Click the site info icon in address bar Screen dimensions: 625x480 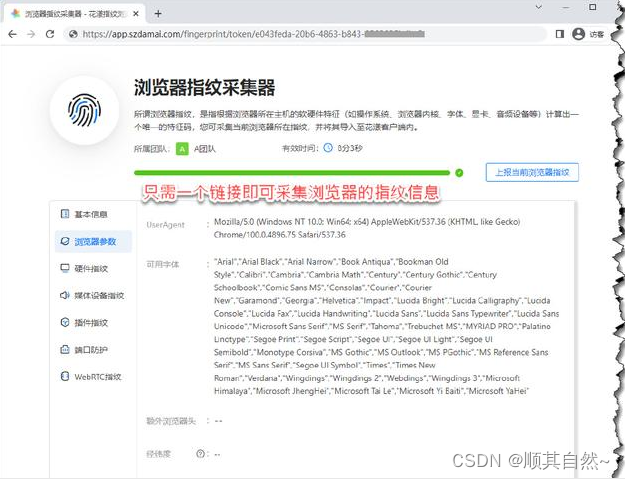click(73, 34)
